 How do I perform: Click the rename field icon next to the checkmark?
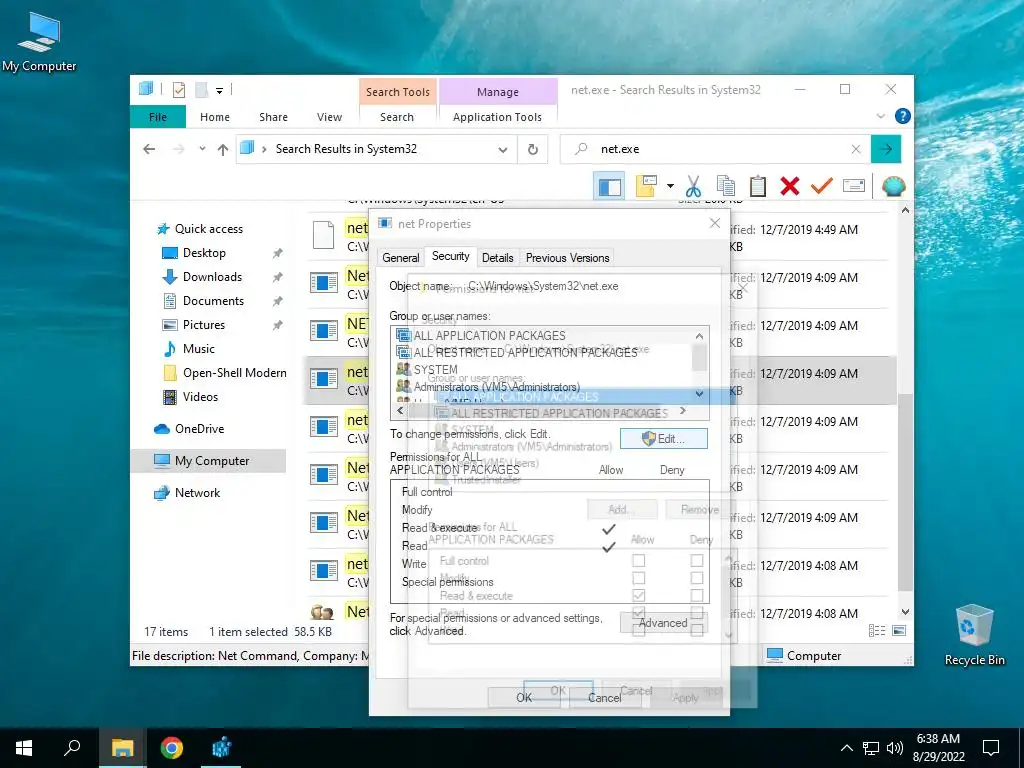pos(854,187)
